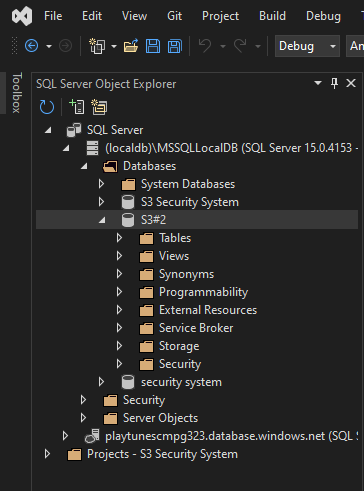Viewport: 364px width, 491px height.
Task: Click the New Project toolbar icon
Action: coord(97,46)
